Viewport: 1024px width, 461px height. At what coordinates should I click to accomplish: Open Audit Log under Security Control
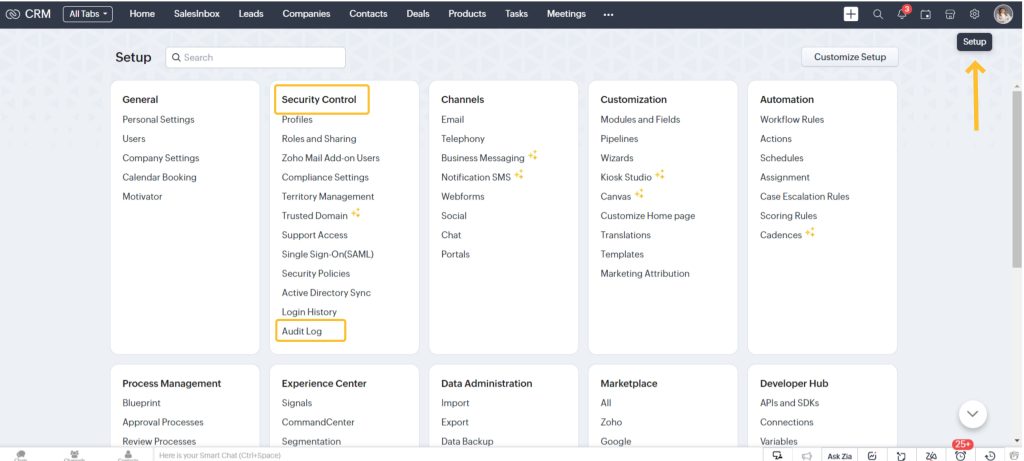(302, 331)
